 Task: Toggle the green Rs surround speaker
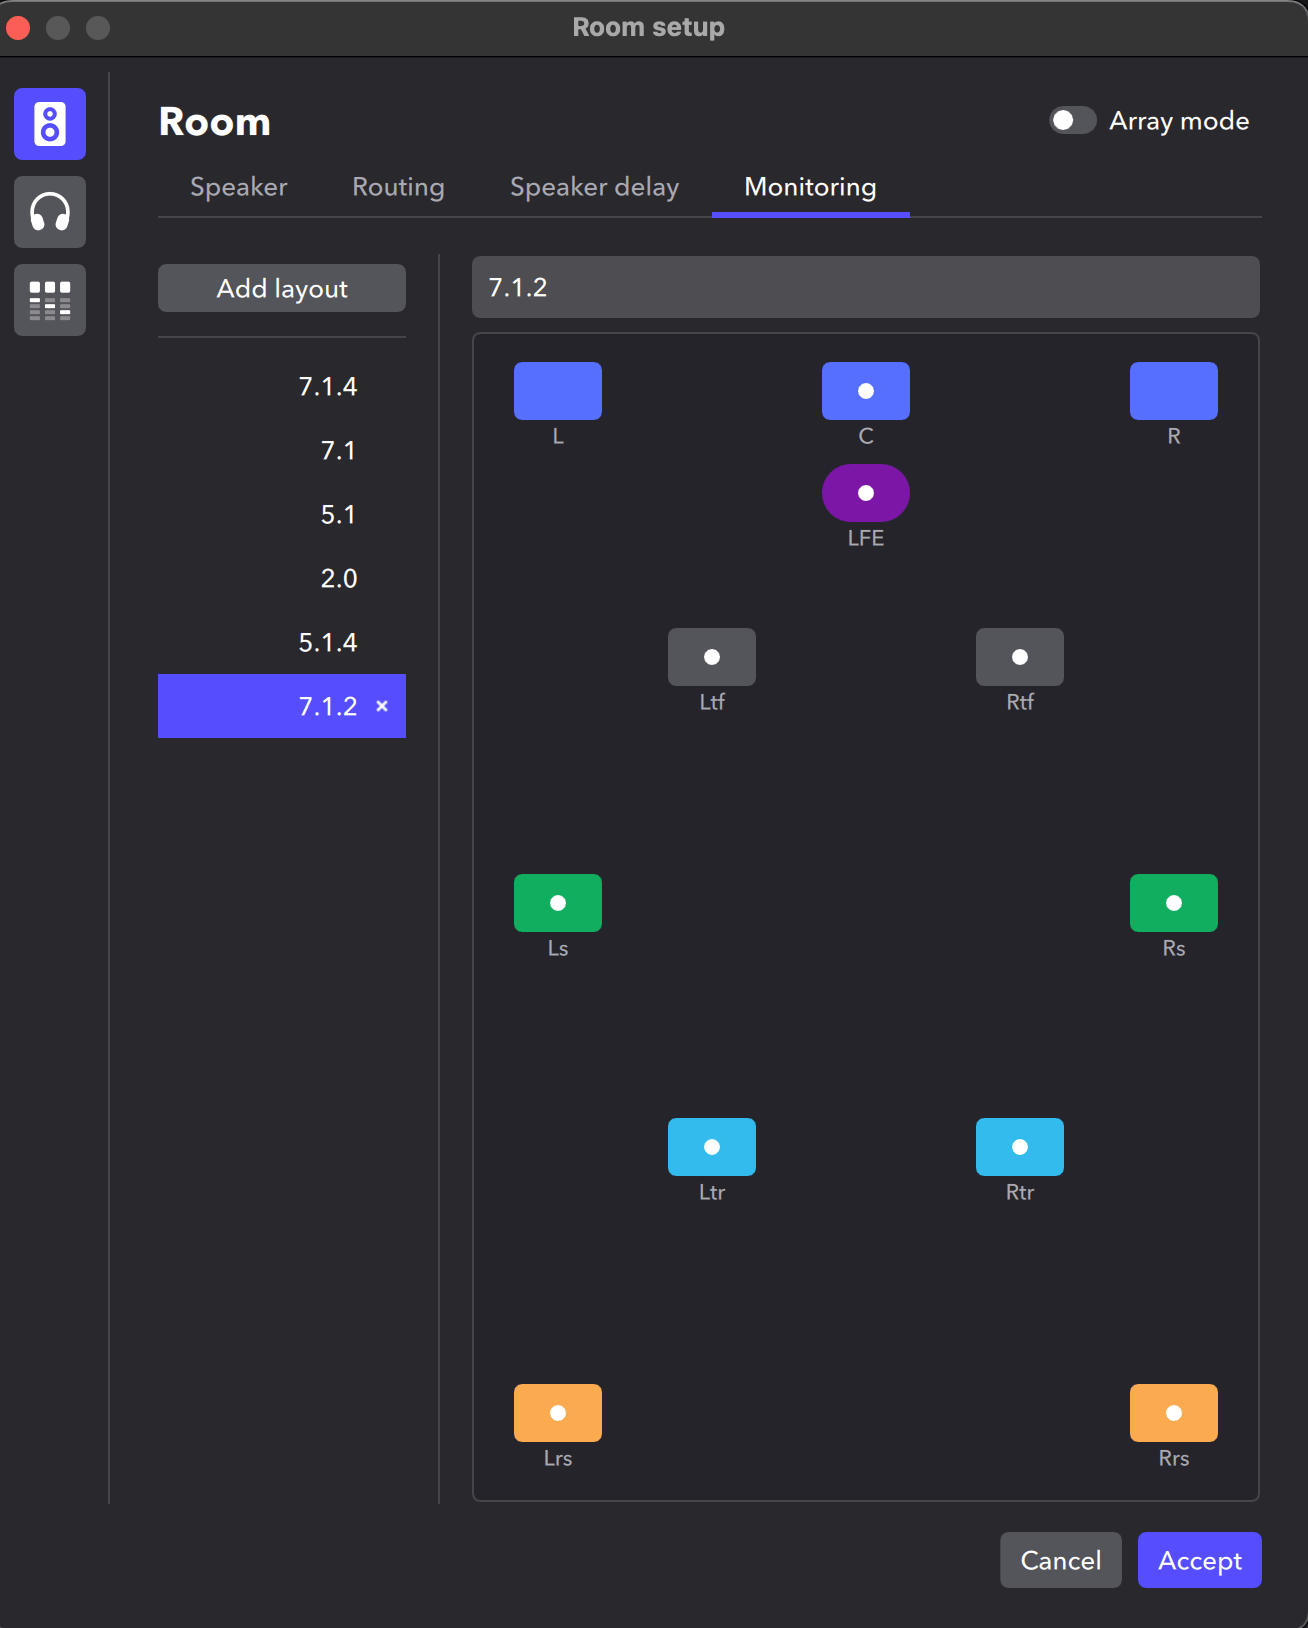point(1174,903)
